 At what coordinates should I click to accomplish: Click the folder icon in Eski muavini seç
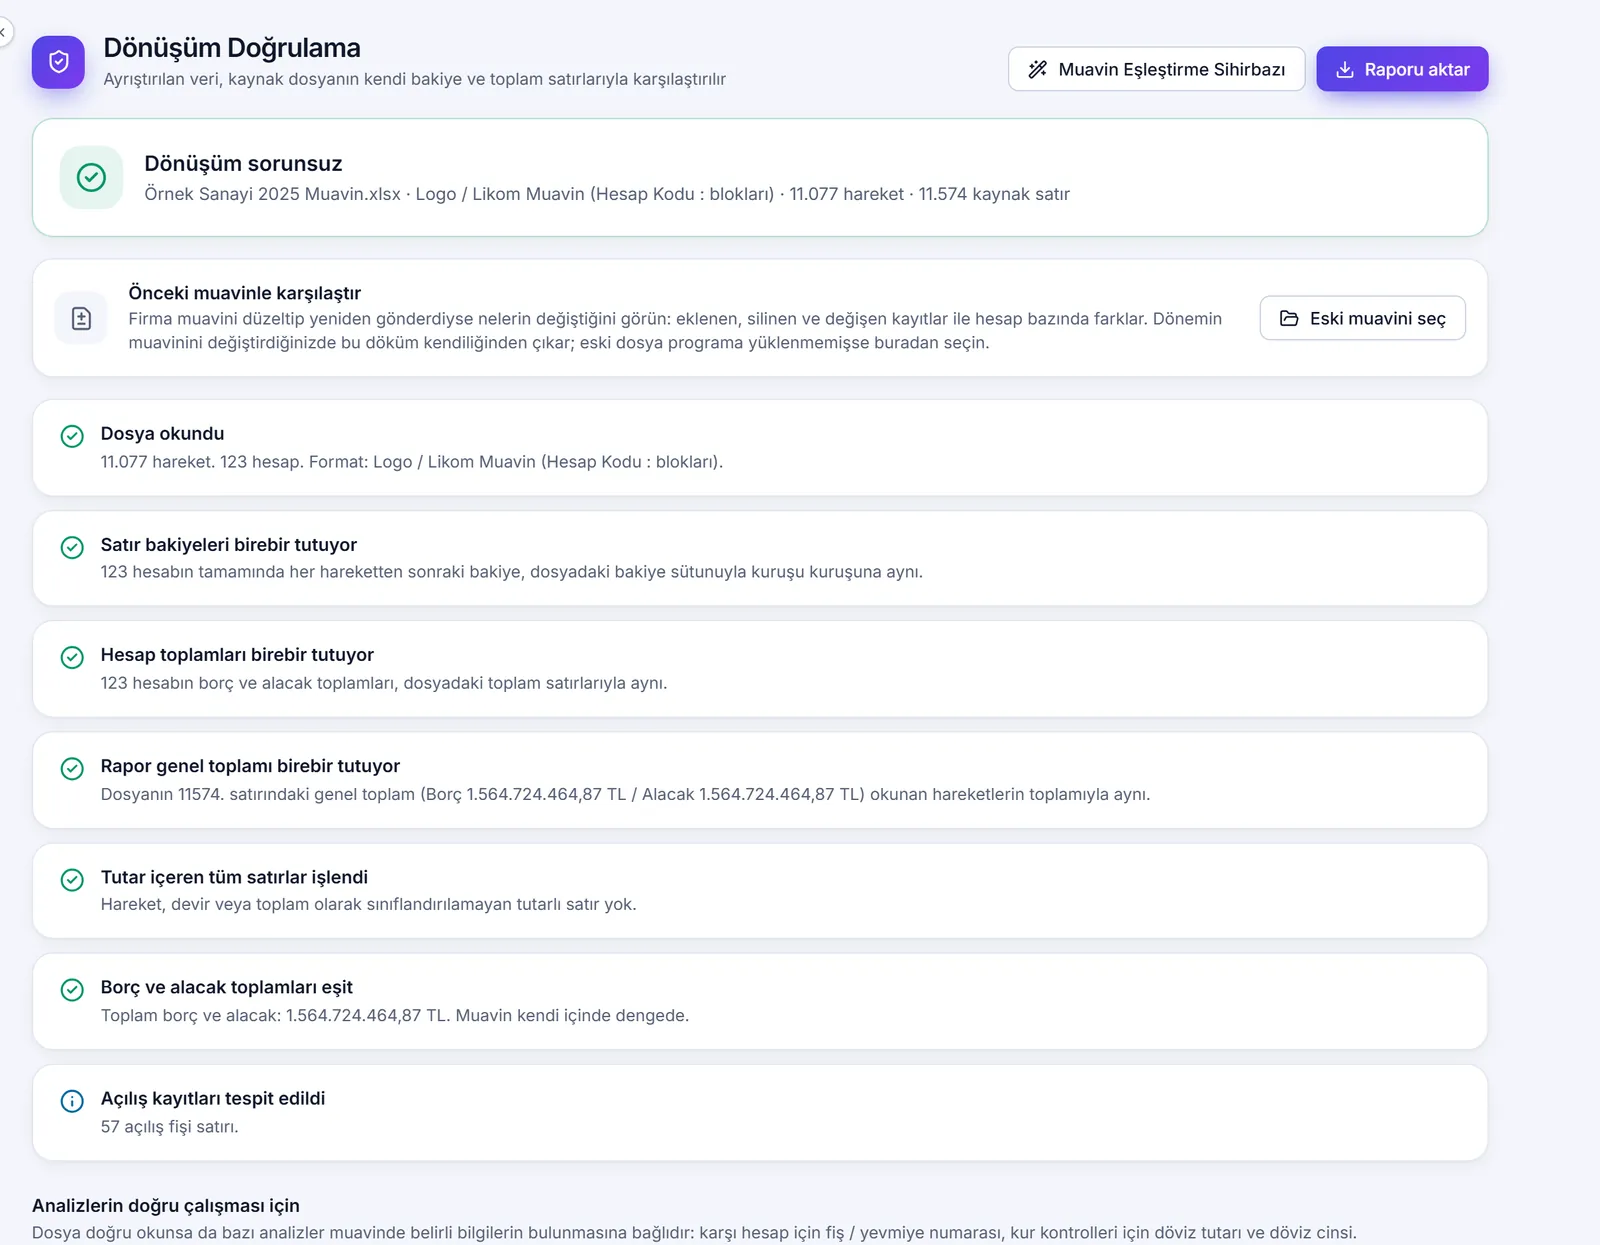click(x=1289, y=318)
